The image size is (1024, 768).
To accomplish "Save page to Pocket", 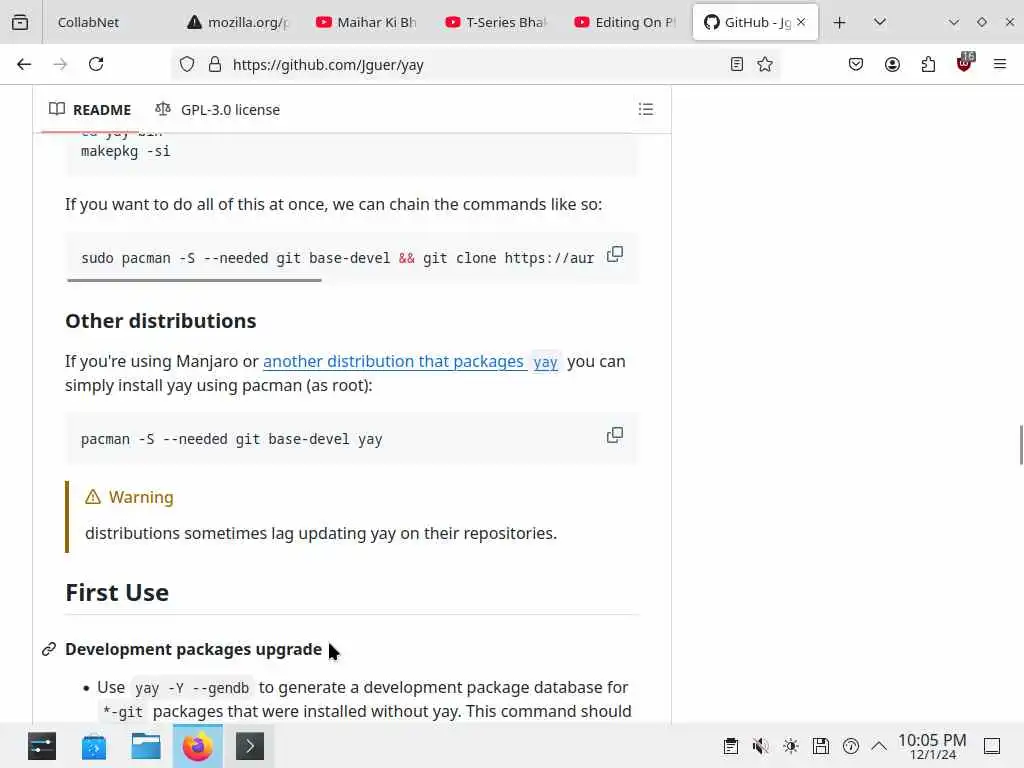I will tap(856, 64).
